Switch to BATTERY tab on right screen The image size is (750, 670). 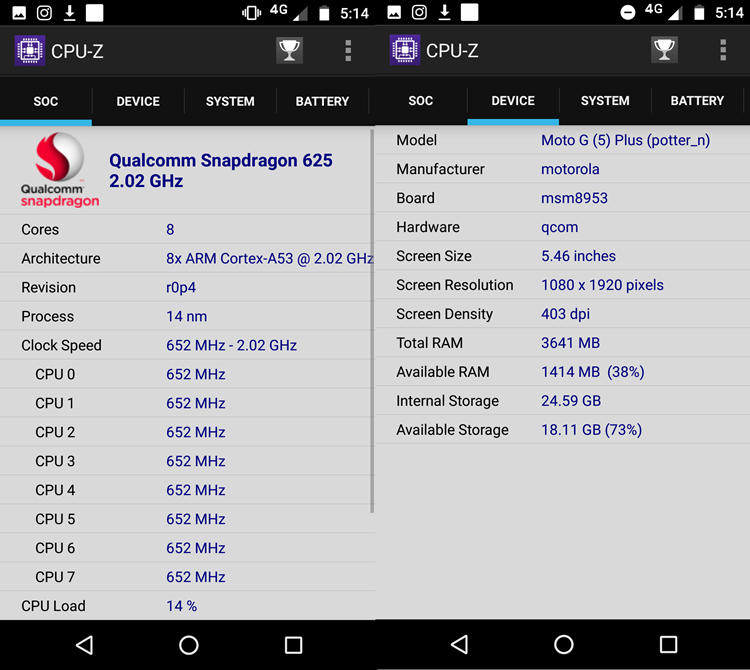tap(697, 100)
